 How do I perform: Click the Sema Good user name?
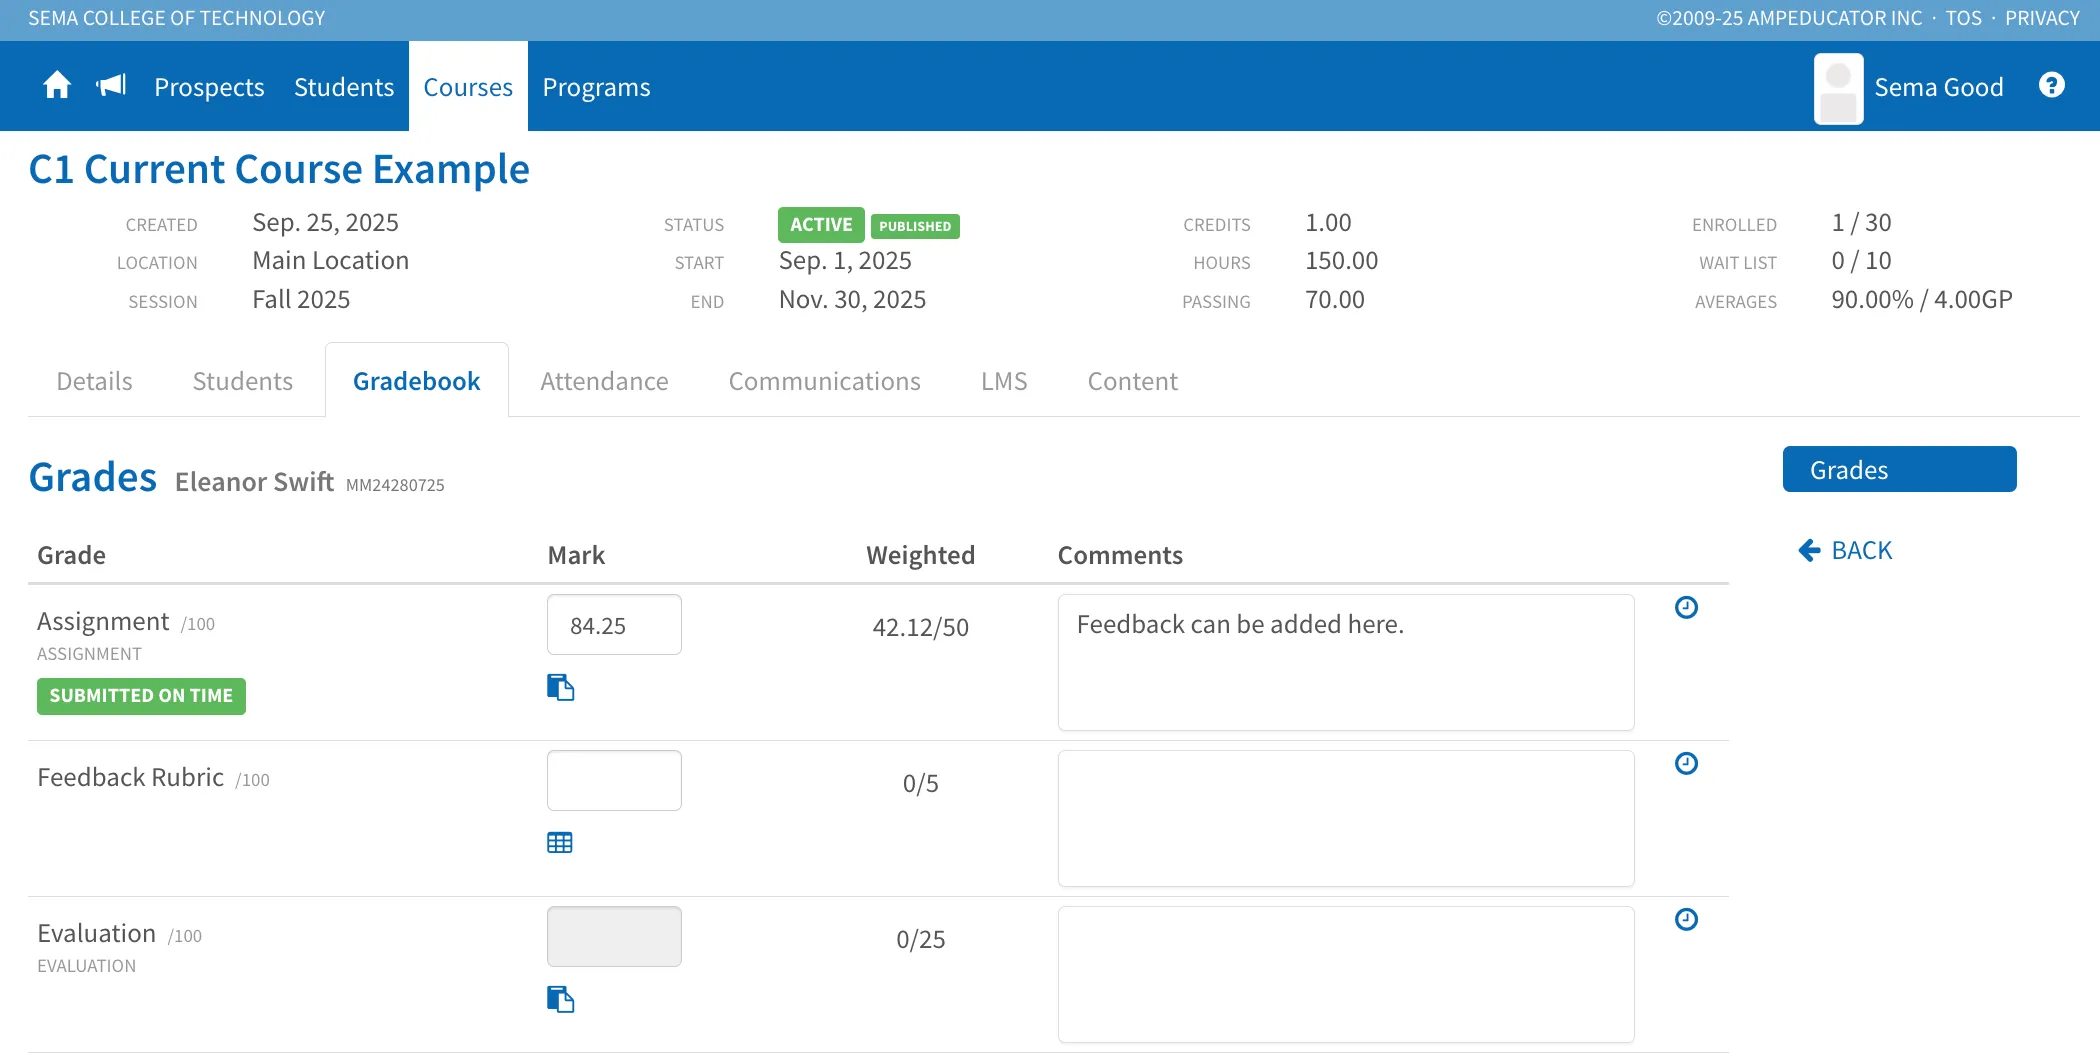1938,87
